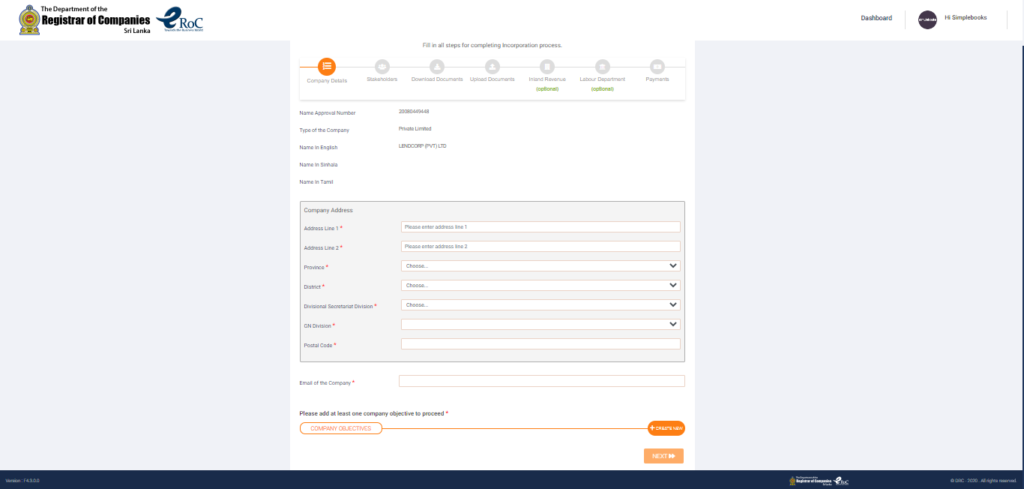Click the Private Limited company type text
The image size is (1024, 489).
click(x=415, y=129)
